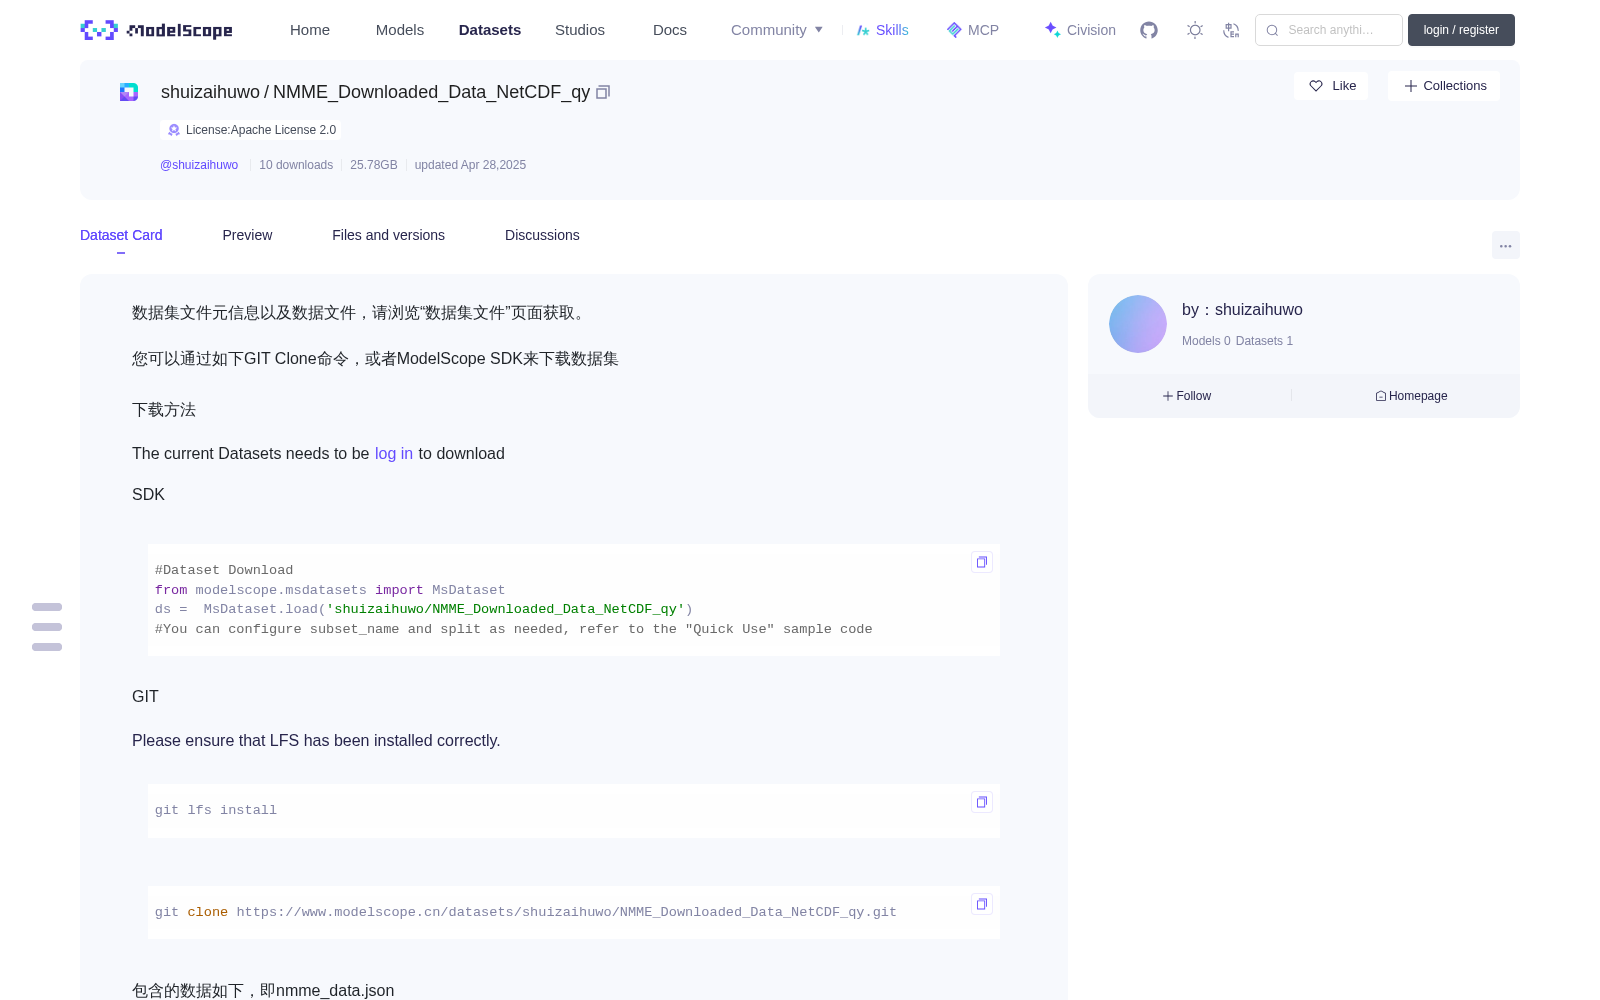Open the author Homepage
The image size is (1600, 1000).
click(x=1411, y=396)
